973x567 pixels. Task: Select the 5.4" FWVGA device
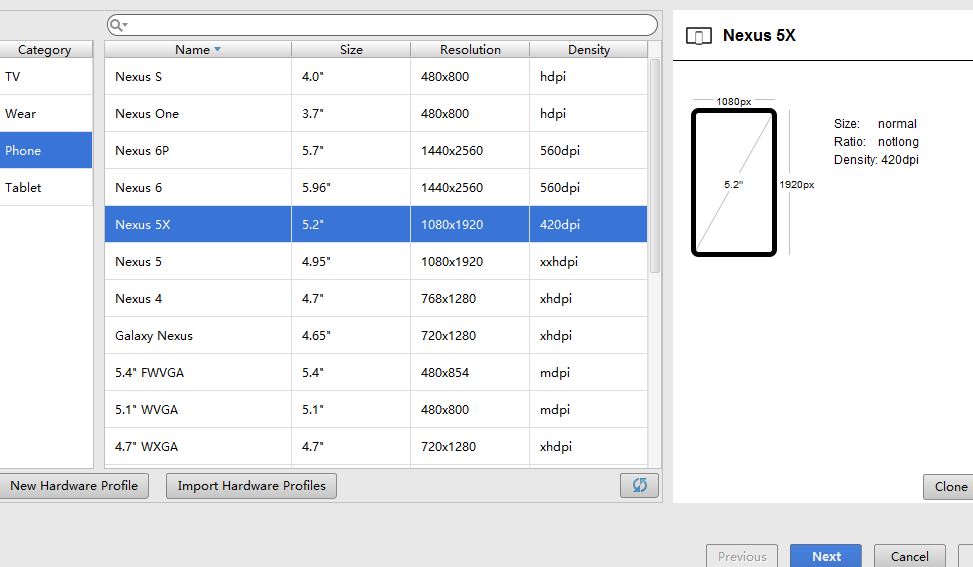[x=376, y=372]
